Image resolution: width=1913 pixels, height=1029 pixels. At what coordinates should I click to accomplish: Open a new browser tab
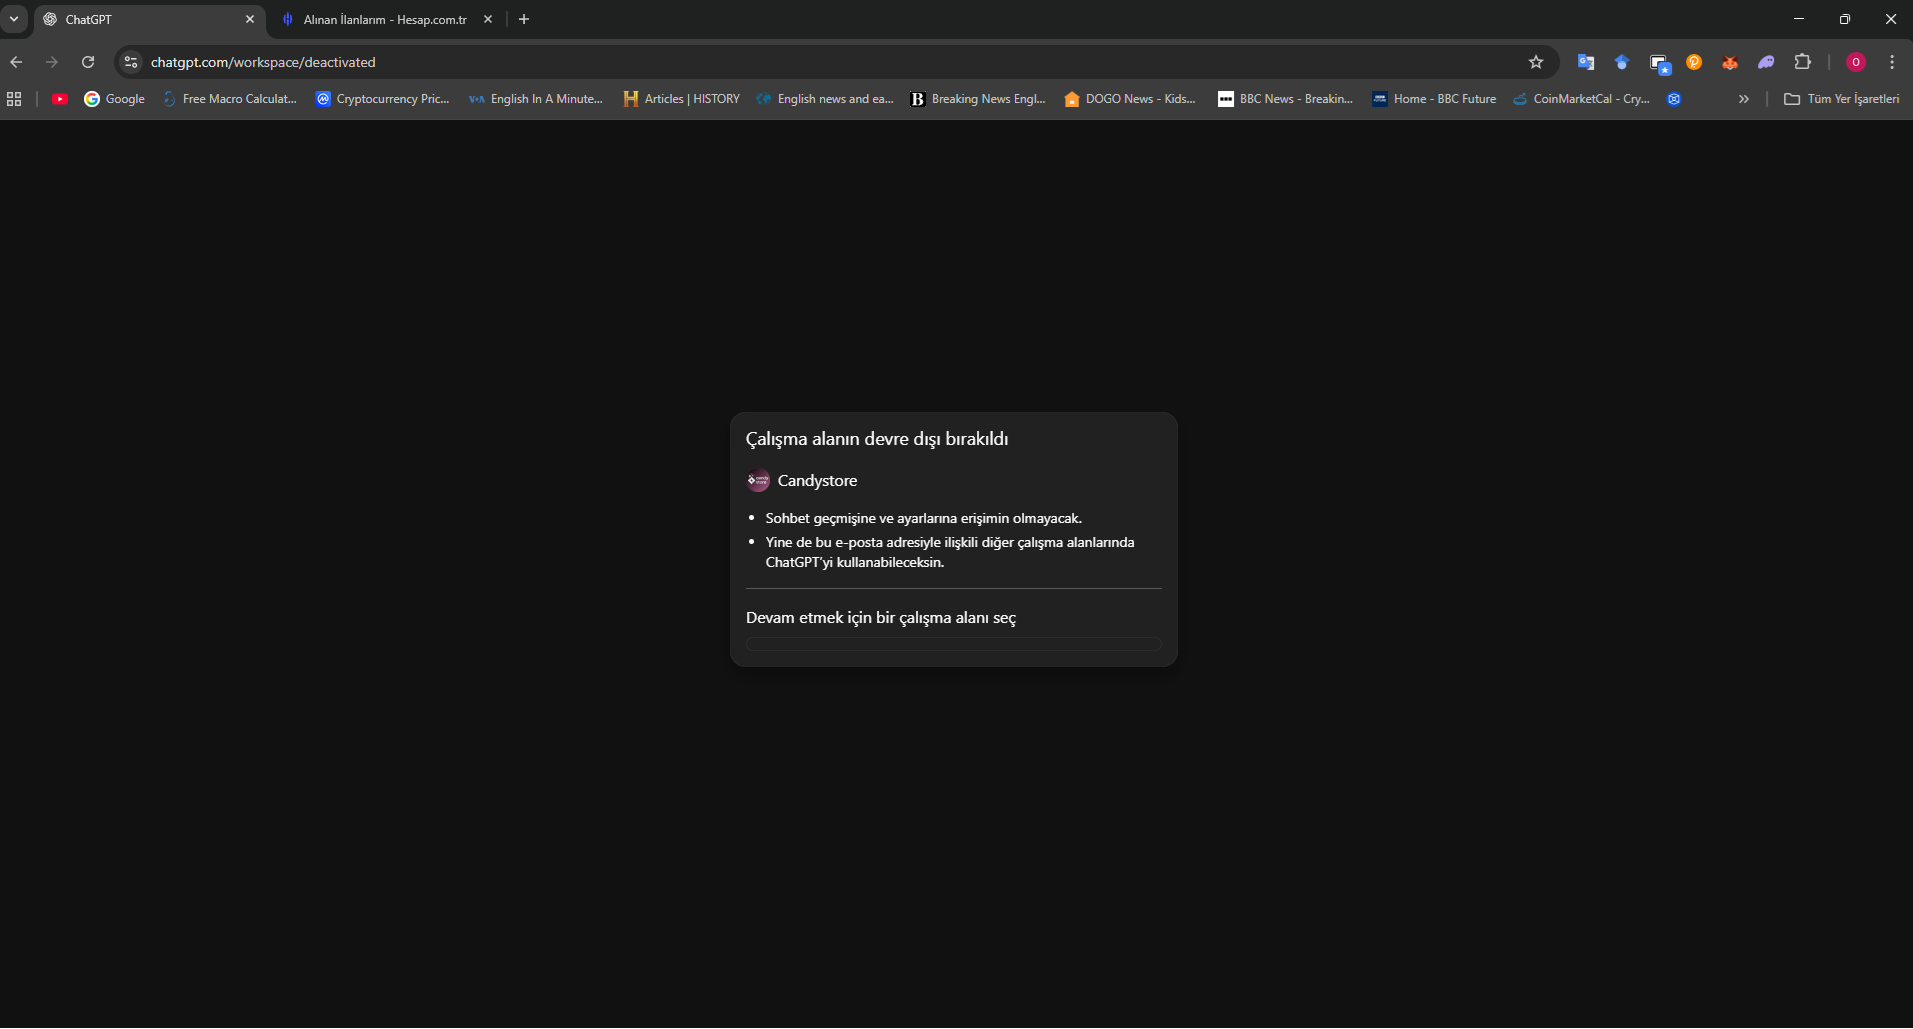click(524, 19)
